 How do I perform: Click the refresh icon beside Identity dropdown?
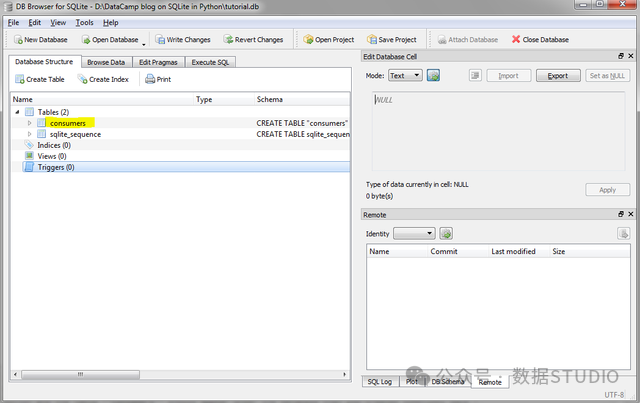(x=446, y=234)
